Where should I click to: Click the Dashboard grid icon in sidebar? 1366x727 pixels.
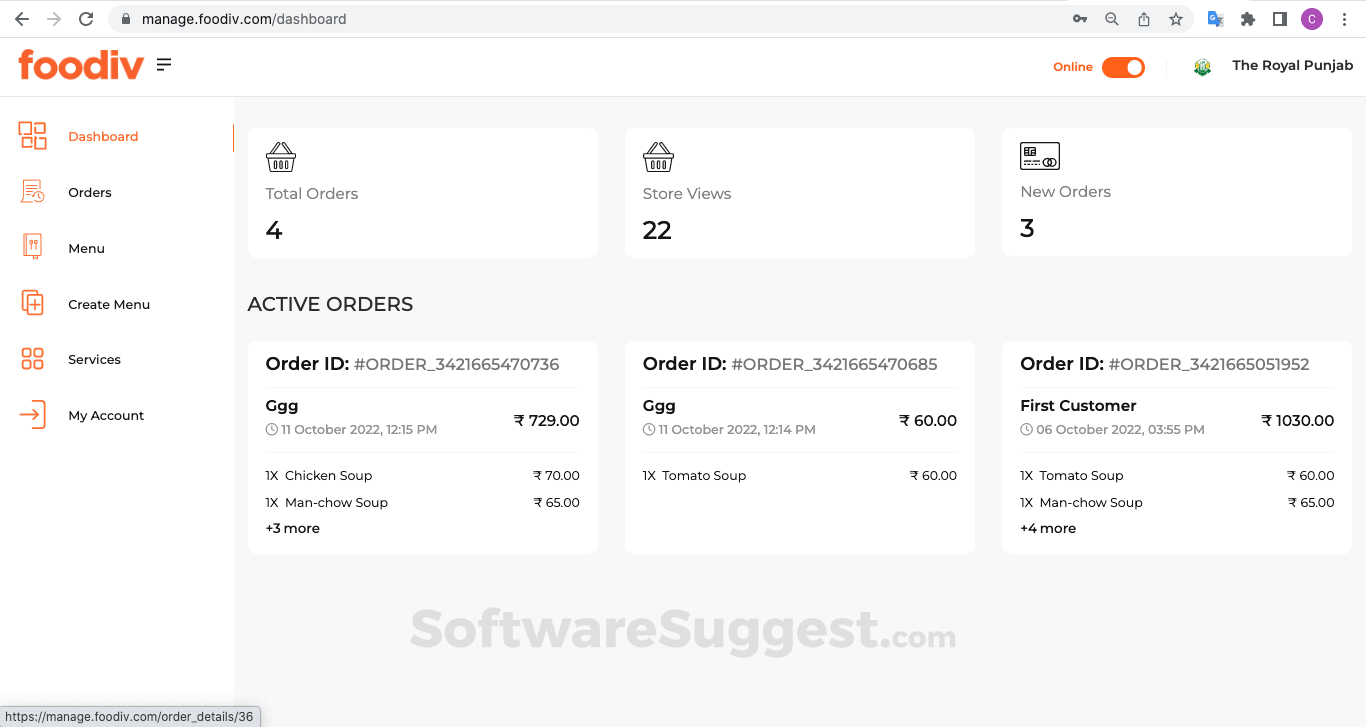(33, 136)
